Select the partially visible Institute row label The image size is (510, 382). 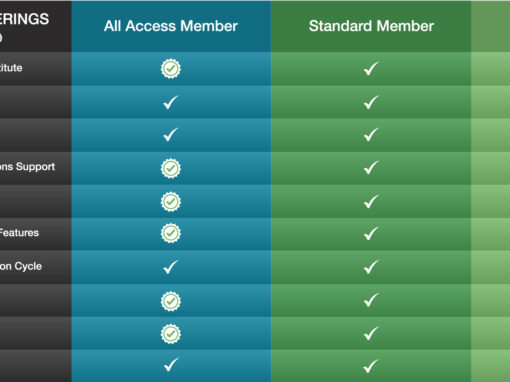pos(11,68)
